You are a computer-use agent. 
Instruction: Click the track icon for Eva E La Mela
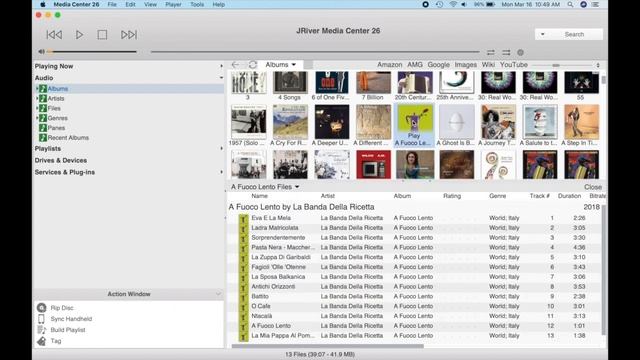243,219
